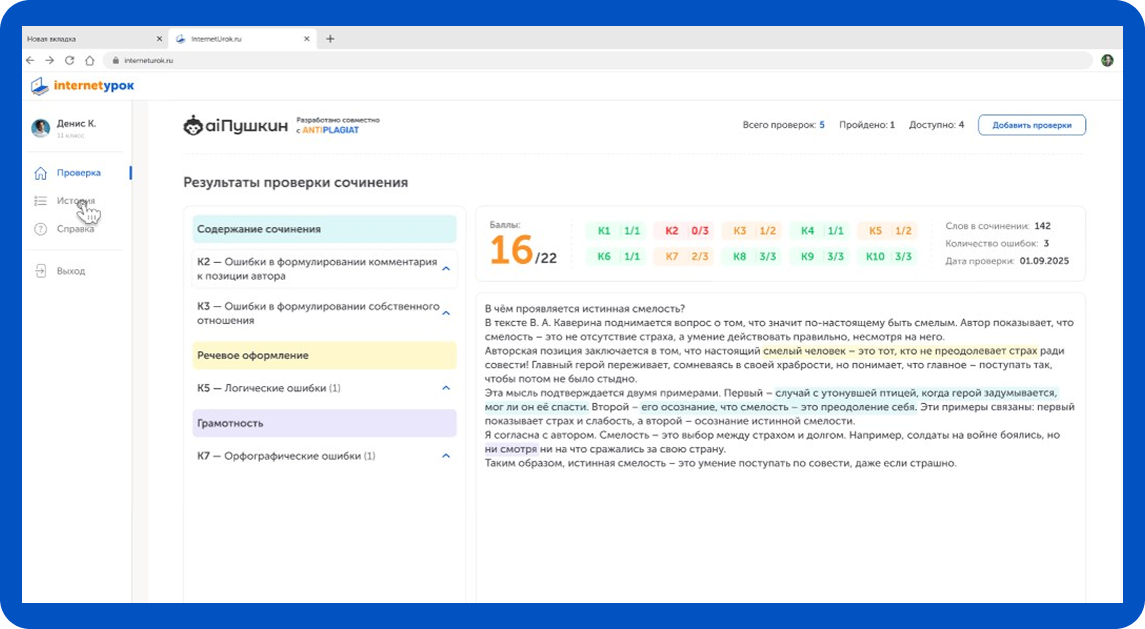Click the browser forward arrow

[50, 60]
